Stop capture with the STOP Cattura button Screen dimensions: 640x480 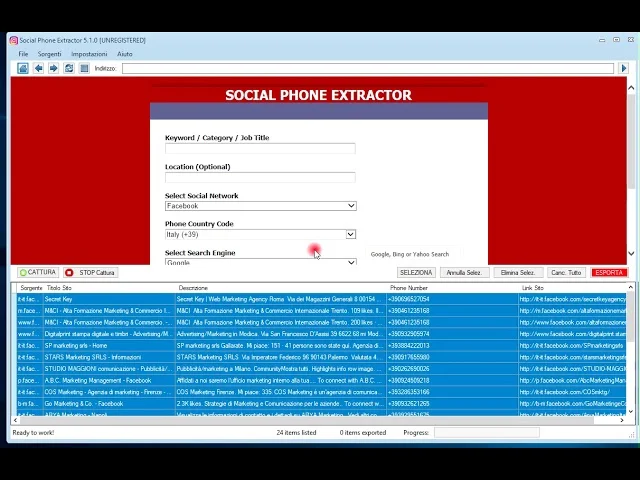90,272
